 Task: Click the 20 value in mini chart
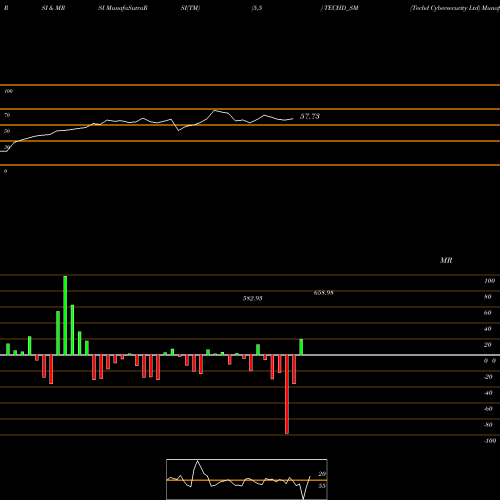point(322,474)
